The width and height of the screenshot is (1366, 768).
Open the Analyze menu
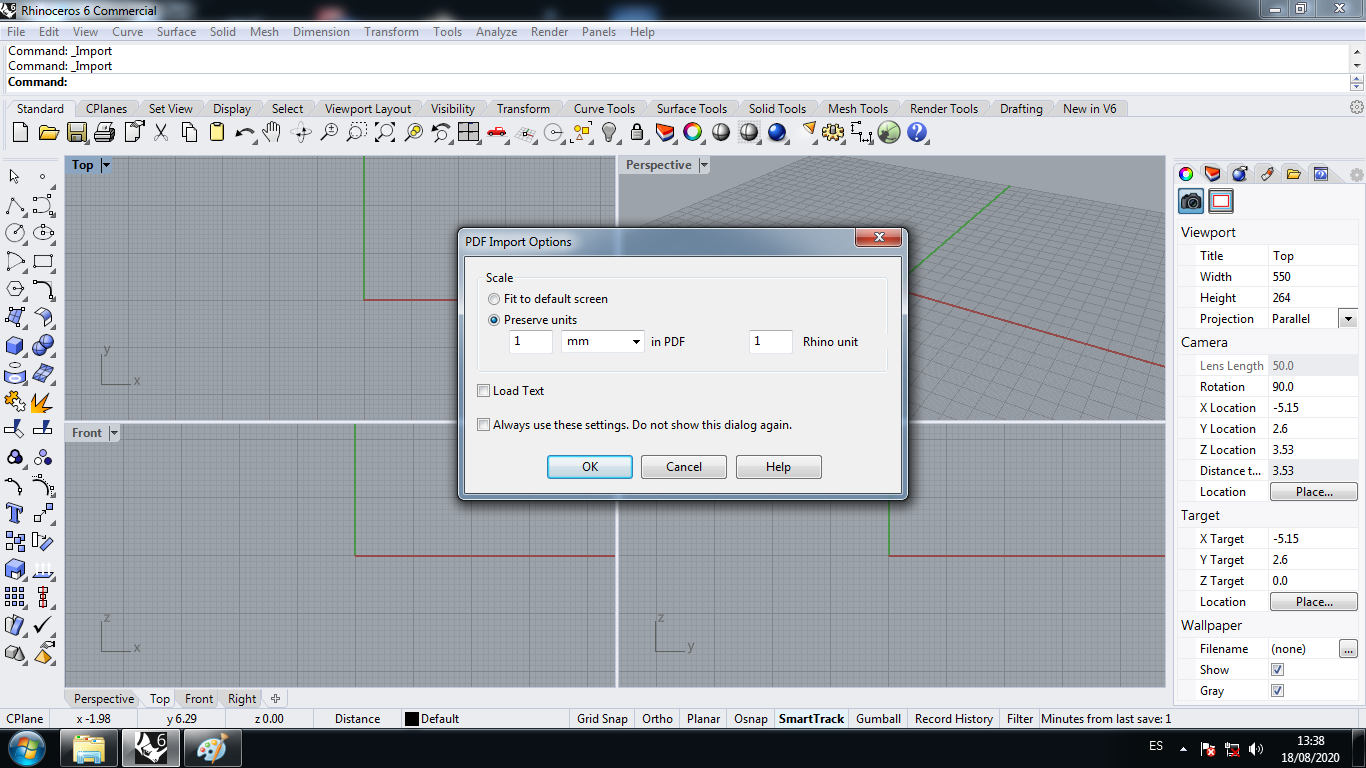[x=496, y=32]
